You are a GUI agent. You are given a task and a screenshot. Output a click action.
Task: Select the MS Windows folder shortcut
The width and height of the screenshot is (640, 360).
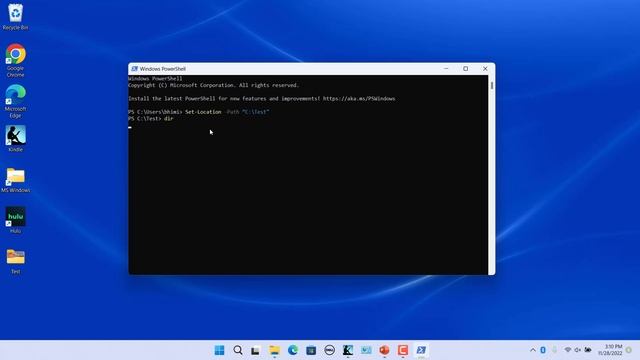tap(16, 180)
